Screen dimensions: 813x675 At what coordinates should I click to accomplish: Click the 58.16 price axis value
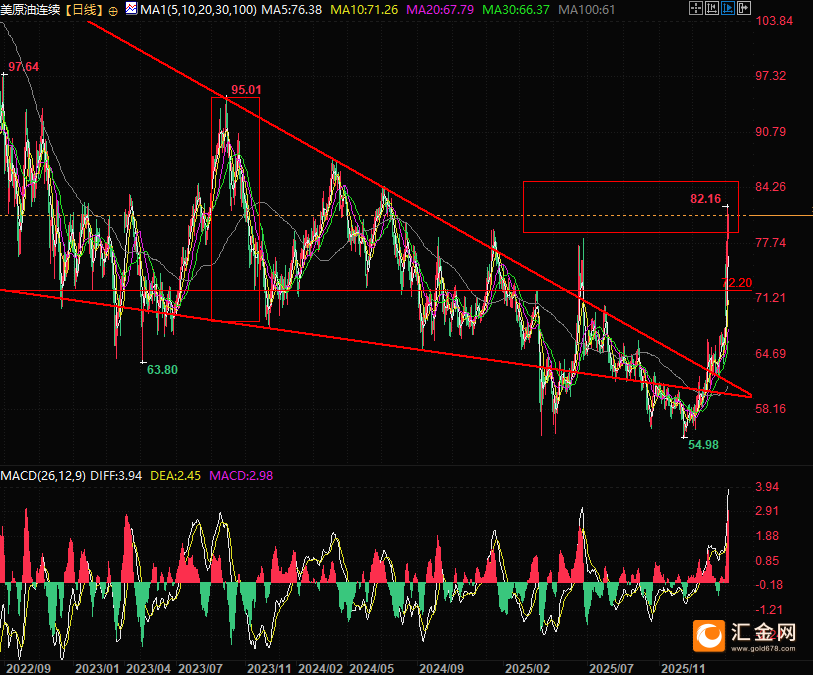tap(770, 409)
